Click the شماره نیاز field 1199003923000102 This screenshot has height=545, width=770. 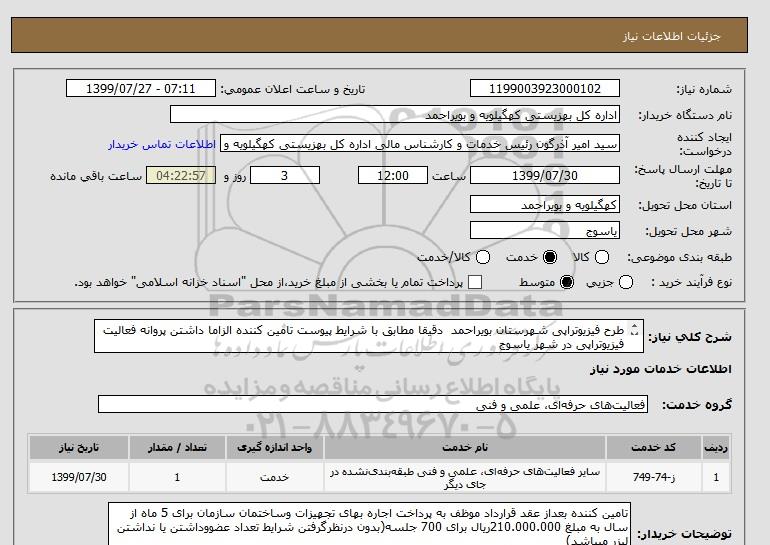coord(545,89)
